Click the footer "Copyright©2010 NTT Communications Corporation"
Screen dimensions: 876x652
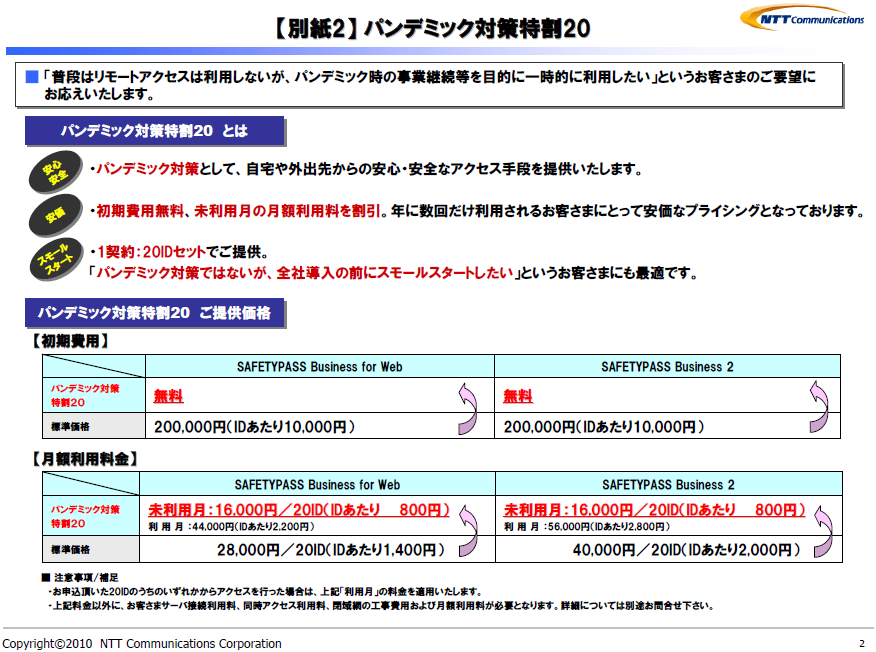[x=142, y=644]
